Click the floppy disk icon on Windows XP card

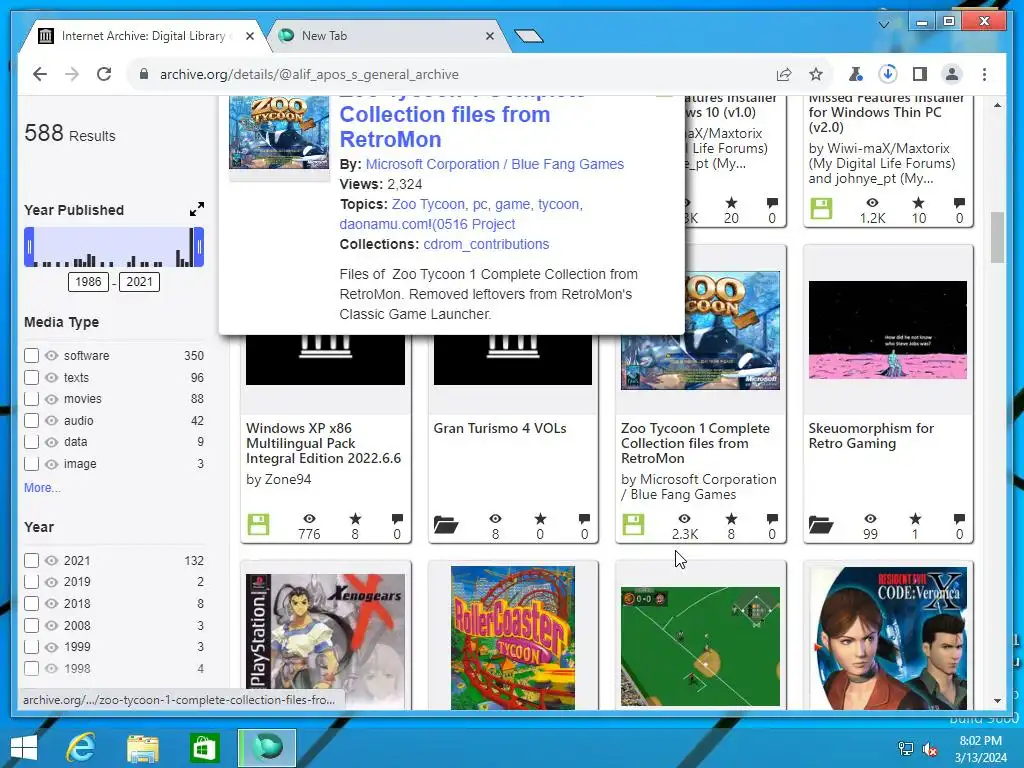click(258, 524)
